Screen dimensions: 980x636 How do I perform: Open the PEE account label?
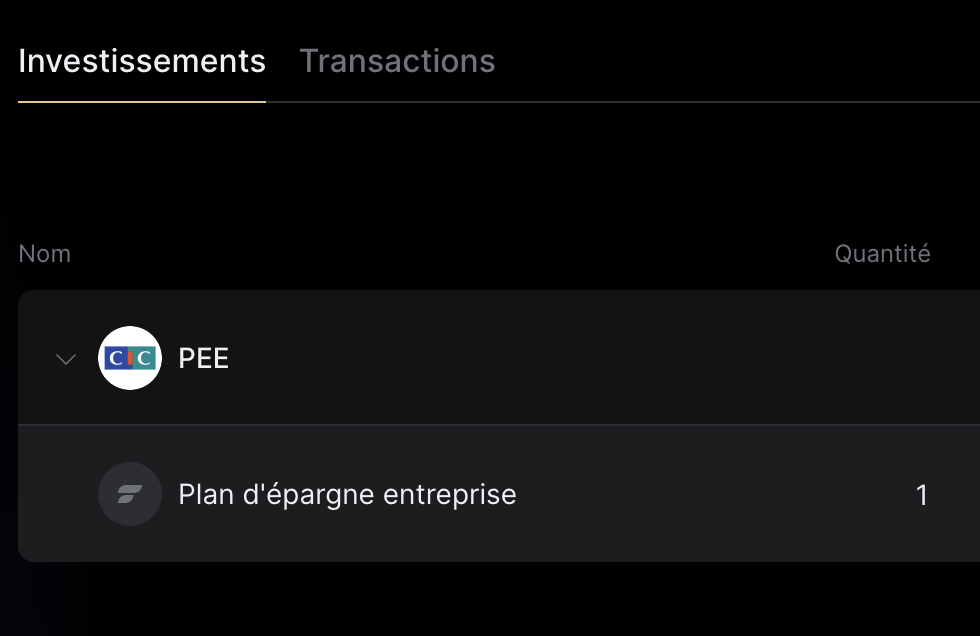click(x=203, y=358)
